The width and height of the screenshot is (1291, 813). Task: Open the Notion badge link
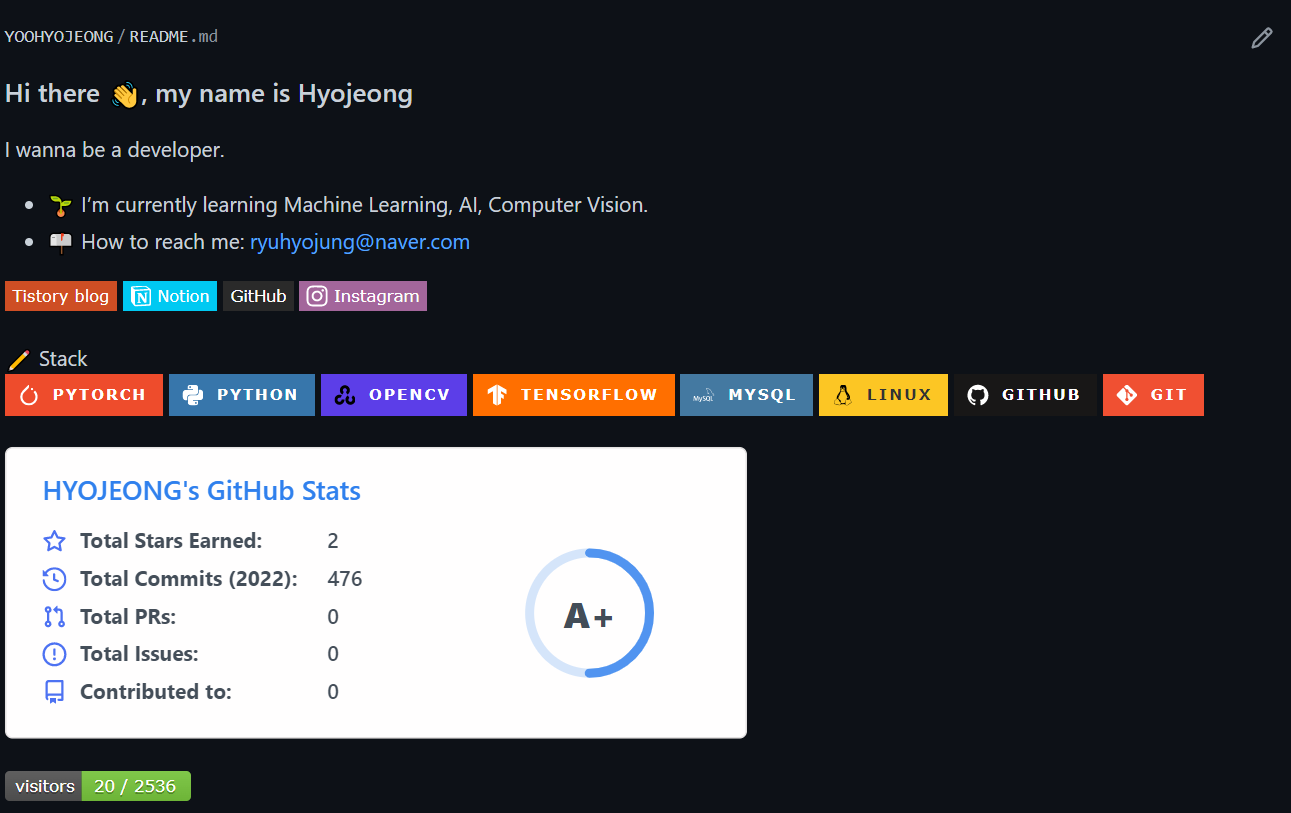point(170,296)
